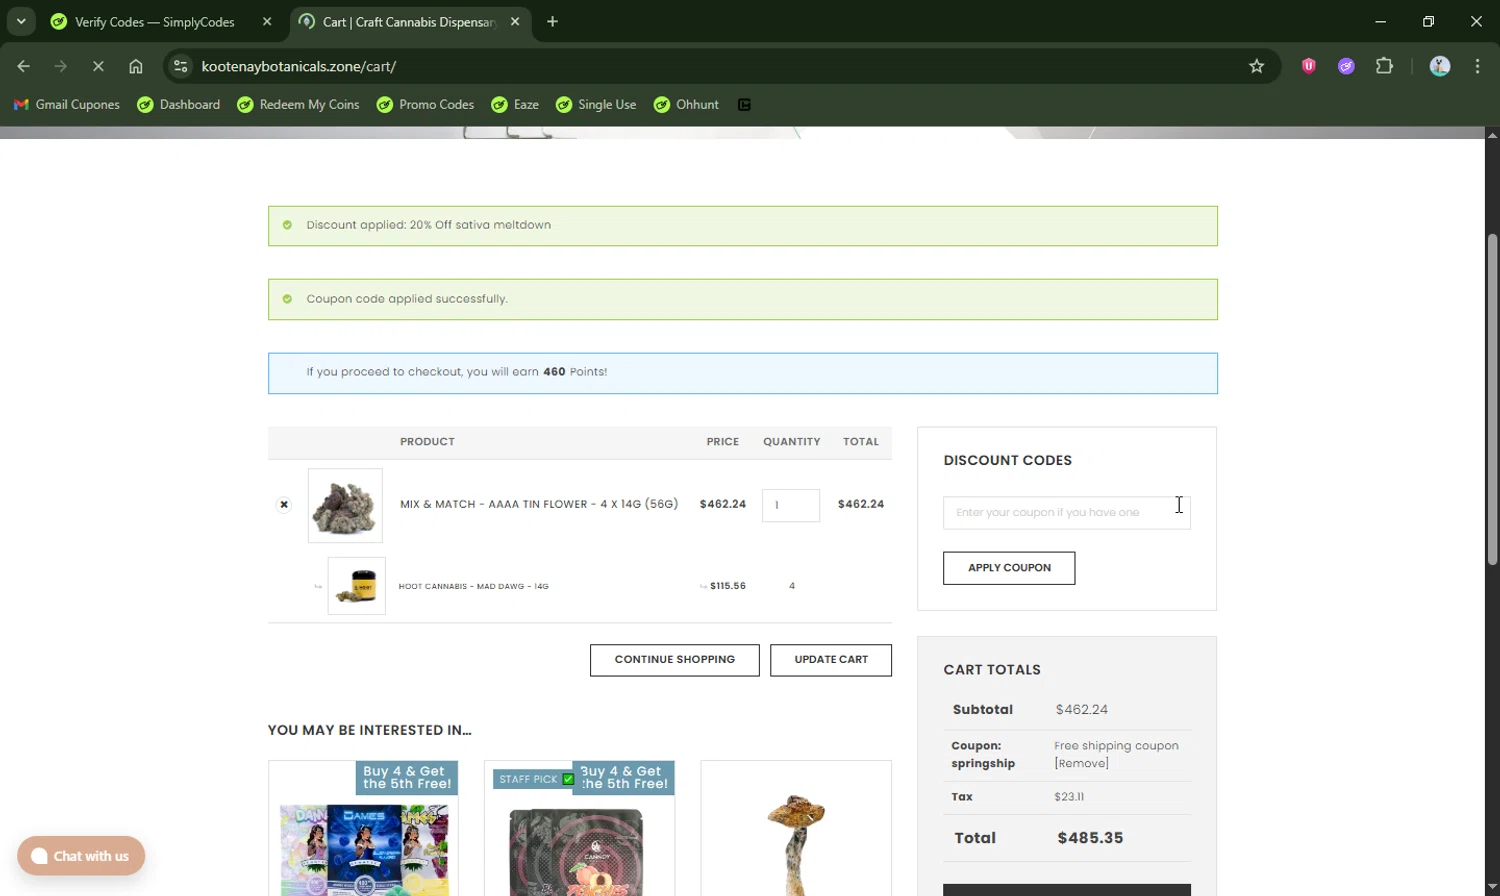Screen dimensions: 1500x896
Task: Click the coupon code input field
Action: click(x=1067, y=512)
